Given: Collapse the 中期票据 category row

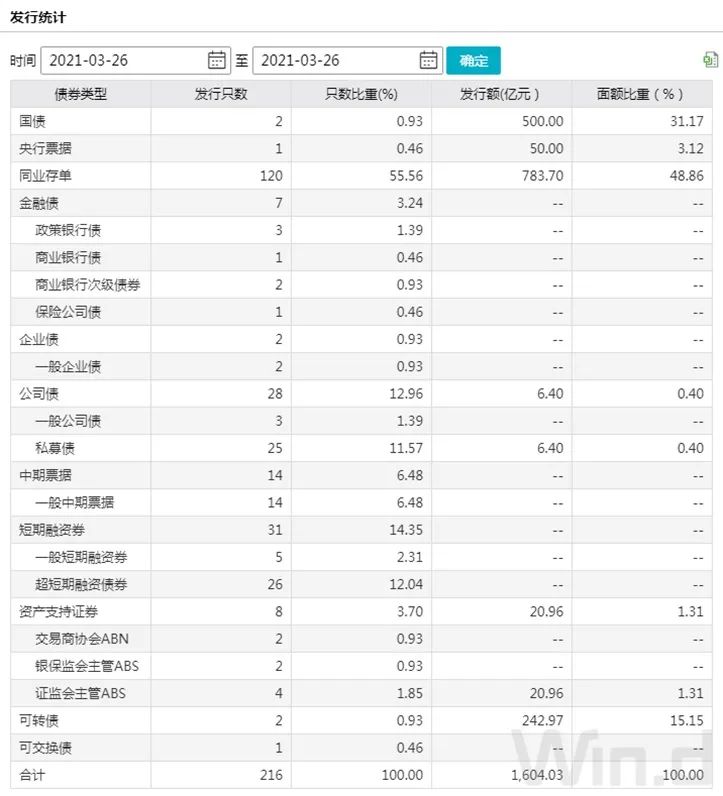Looking at the screenshot, I should click(45, 475).
